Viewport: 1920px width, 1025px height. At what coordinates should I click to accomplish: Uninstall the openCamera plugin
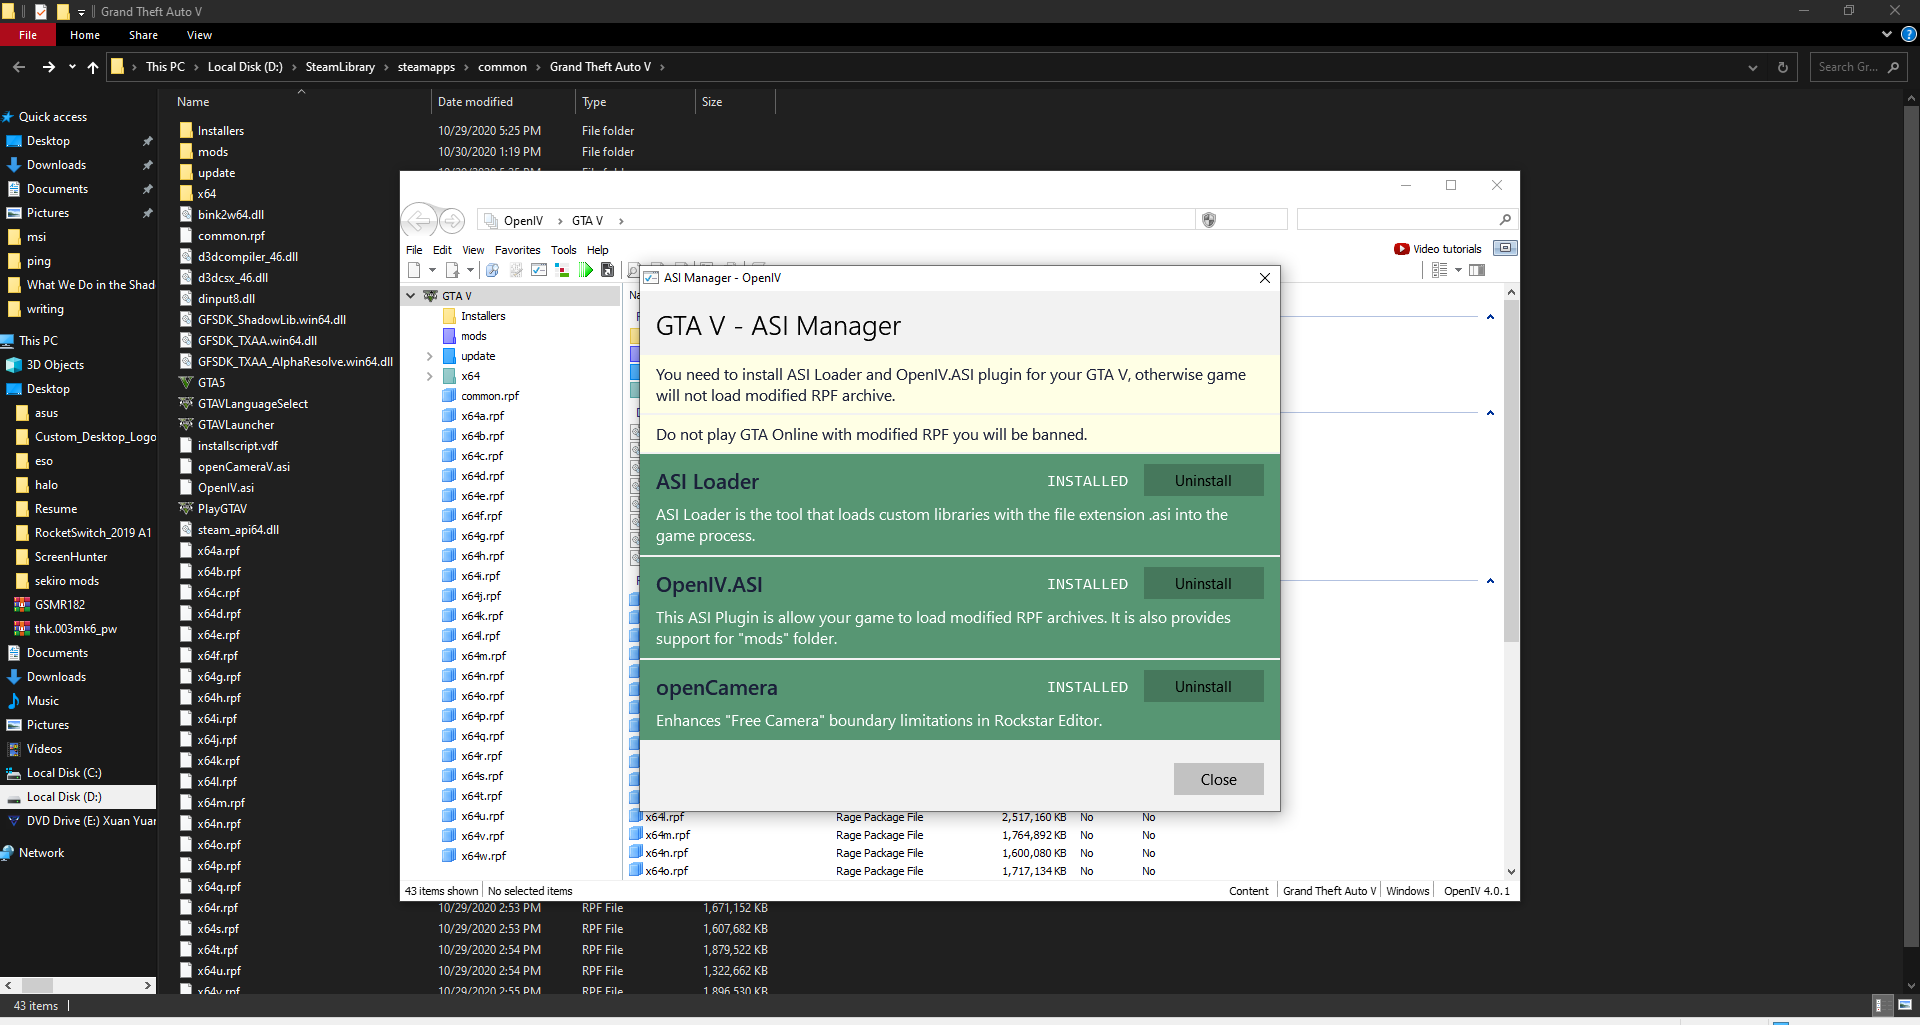(x=1203, y=686)
